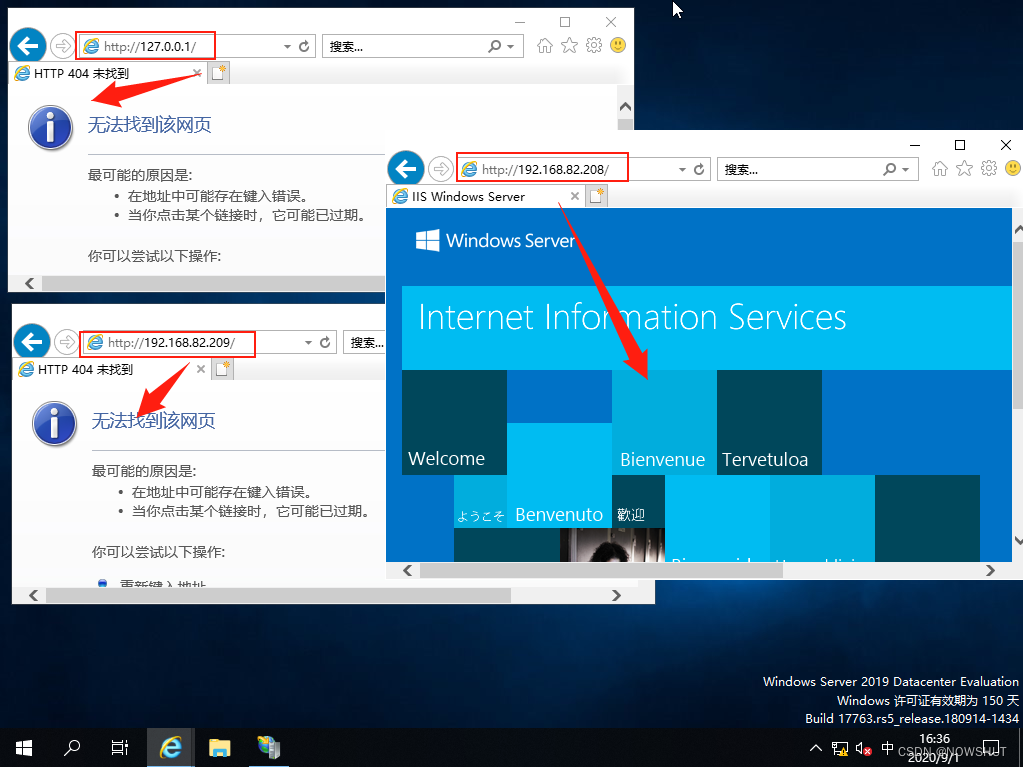Click horizontal scrollbar in the IIS window
The height and width of the screenshot is (767, 1023).
[600, 570]
